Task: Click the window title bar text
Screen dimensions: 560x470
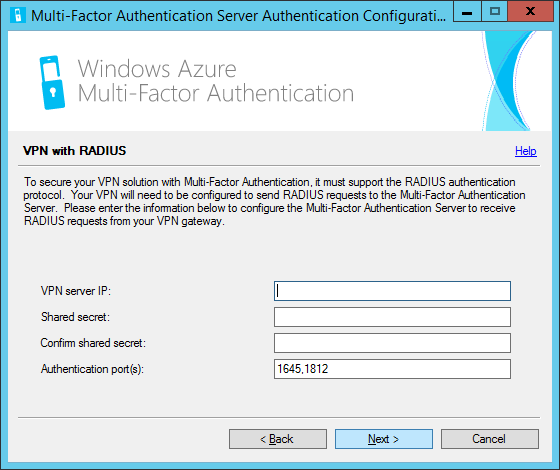Action: (238, 16)
